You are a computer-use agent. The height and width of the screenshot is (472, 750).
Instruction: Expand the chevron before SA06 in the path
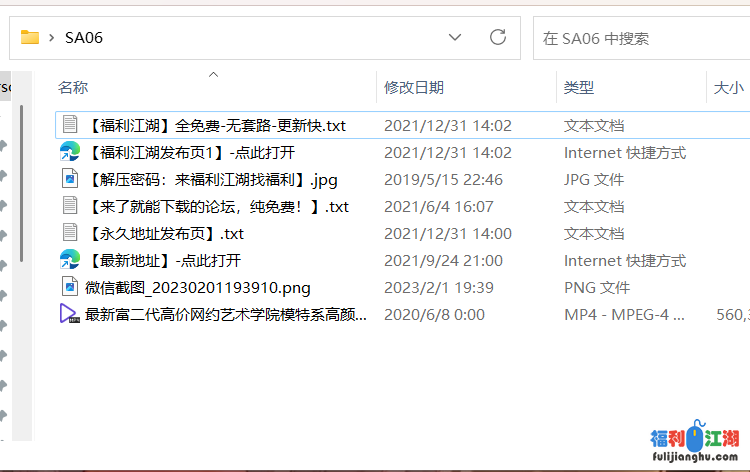[51, 38]
